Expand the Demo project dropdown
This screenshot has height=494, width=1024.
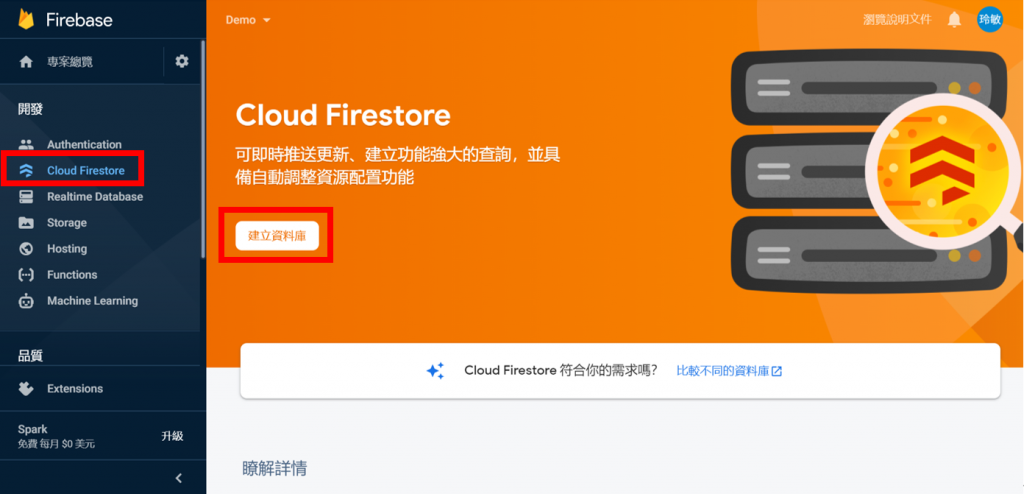click(248, 20)
